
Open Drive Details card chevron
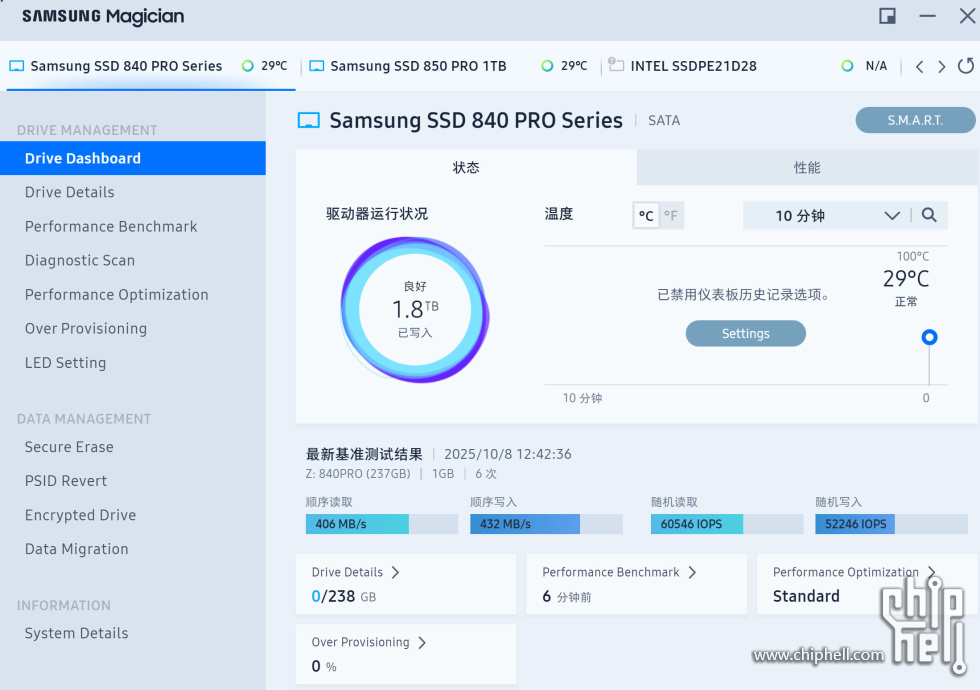click(x=395, y=572)
